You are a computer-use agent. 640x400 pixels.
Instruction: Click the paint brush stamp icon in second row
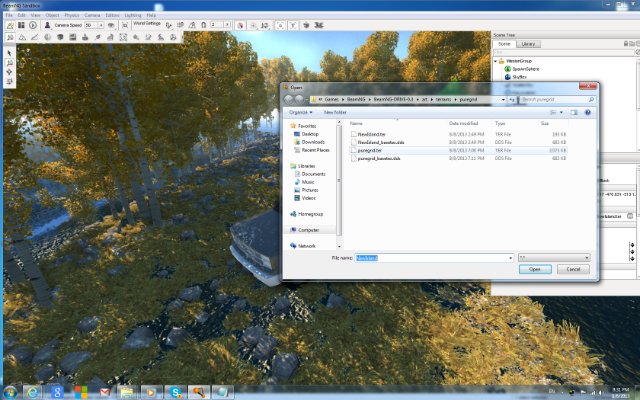[x=85, y=37]
